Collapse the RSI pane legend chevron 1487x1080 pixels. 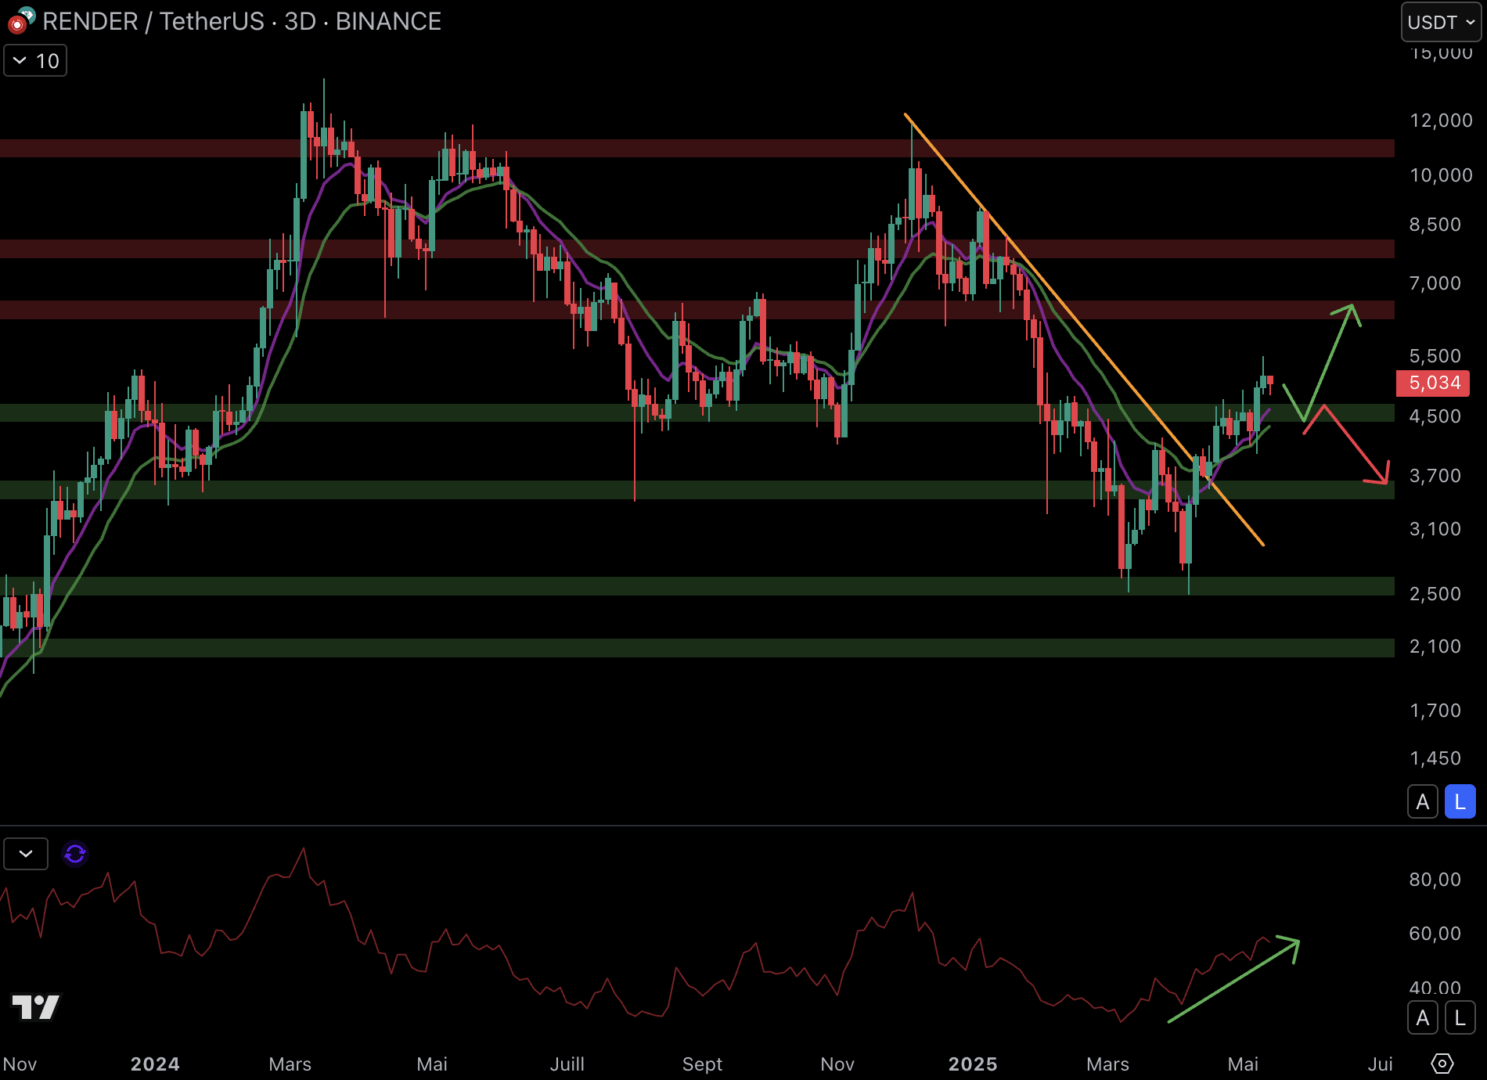[26, 854]
